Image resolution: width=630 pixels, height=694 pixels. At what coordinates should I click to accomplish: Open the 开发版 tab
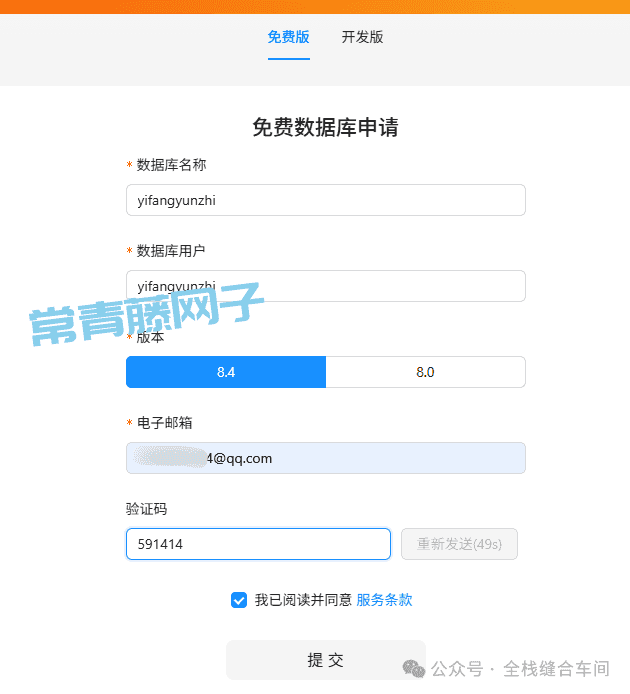362,37
